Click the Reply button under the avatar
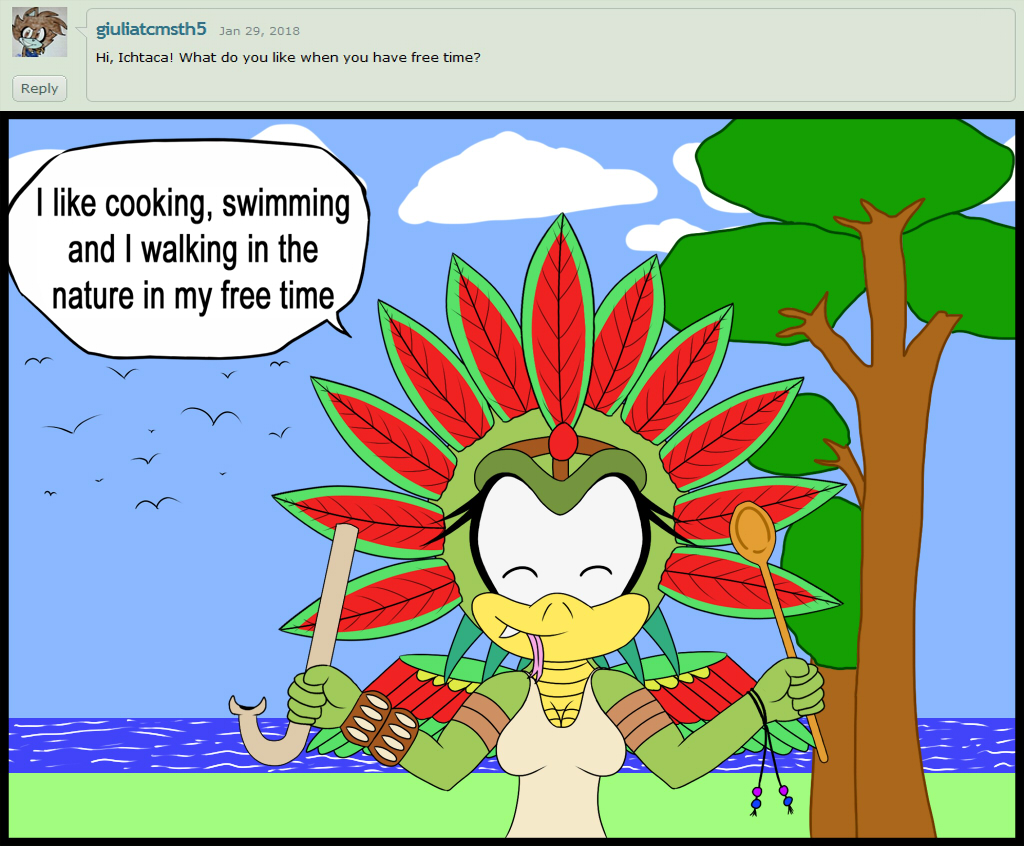The image size is (1024, 846). [39, 88]
